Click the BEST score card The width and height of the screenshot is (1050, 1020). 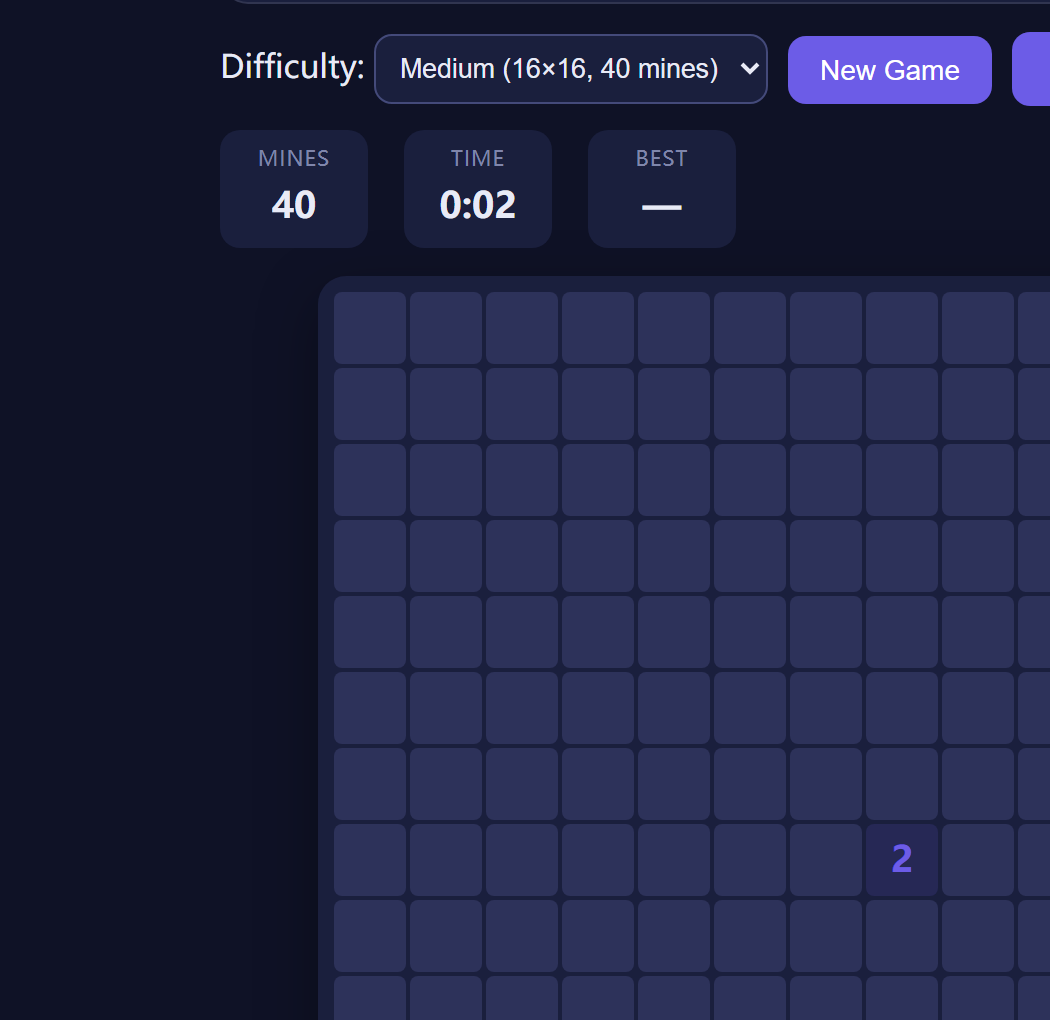click(x=662, y=189)
